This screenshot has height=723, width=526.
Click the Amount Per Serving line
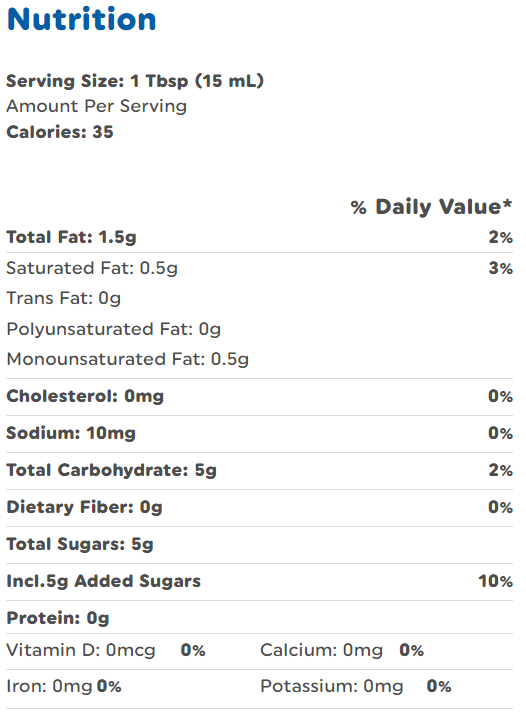96,106
